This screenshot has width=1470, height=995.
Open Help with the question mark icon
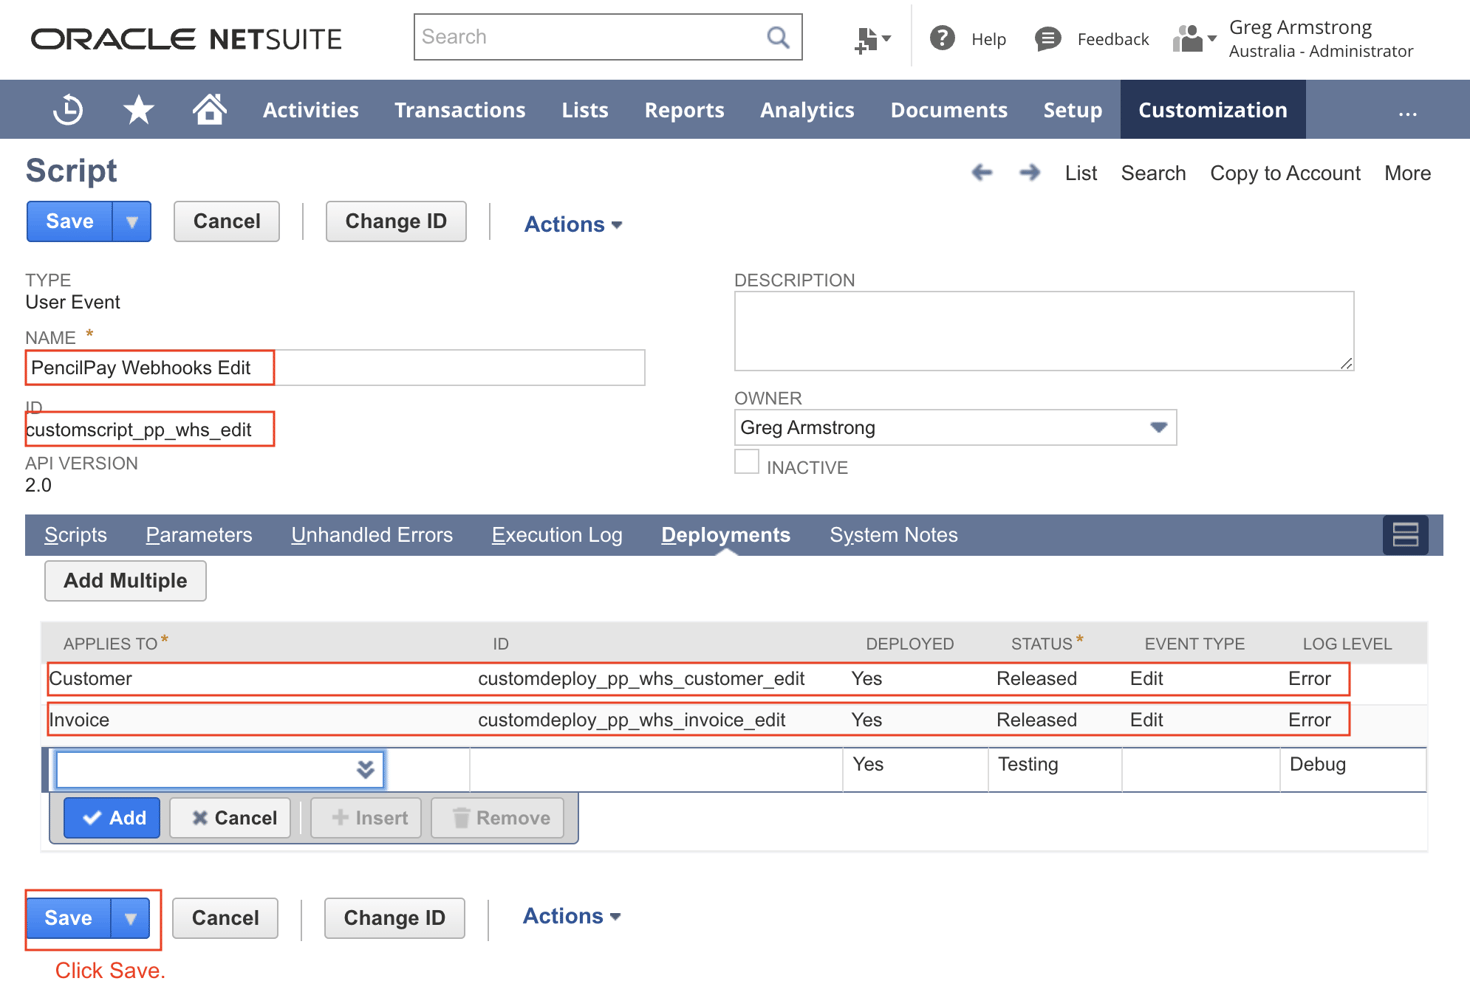point(941,38)
